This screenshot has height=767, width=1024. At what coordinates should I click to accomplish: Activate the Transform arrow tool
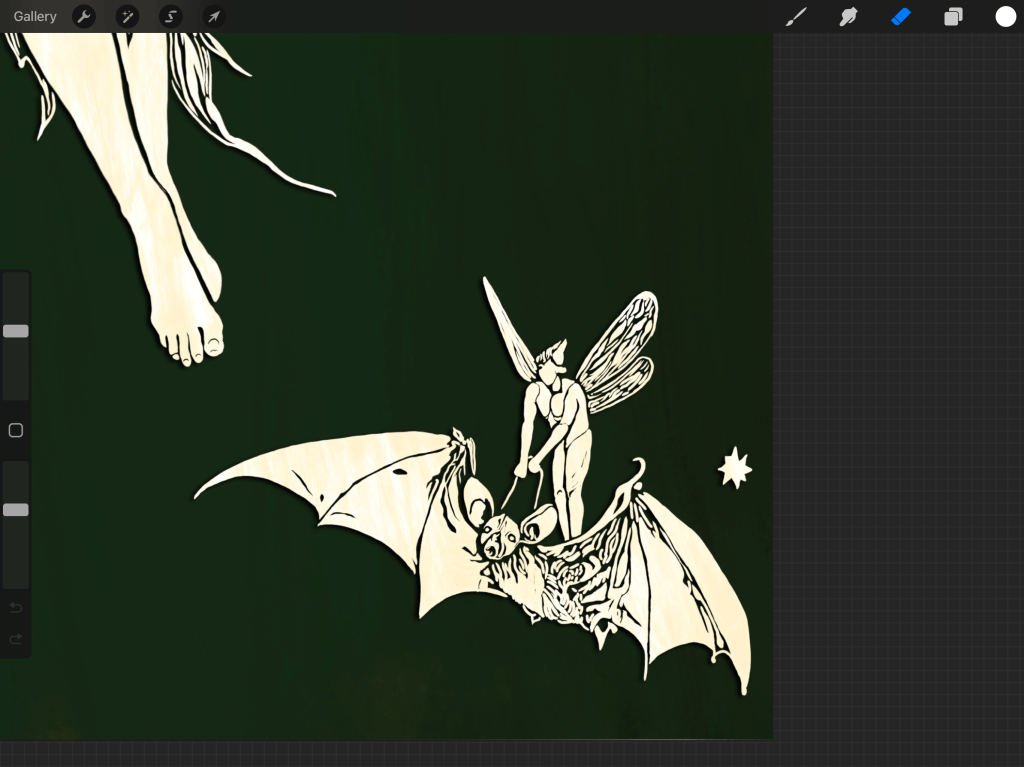tap(213, 17)
